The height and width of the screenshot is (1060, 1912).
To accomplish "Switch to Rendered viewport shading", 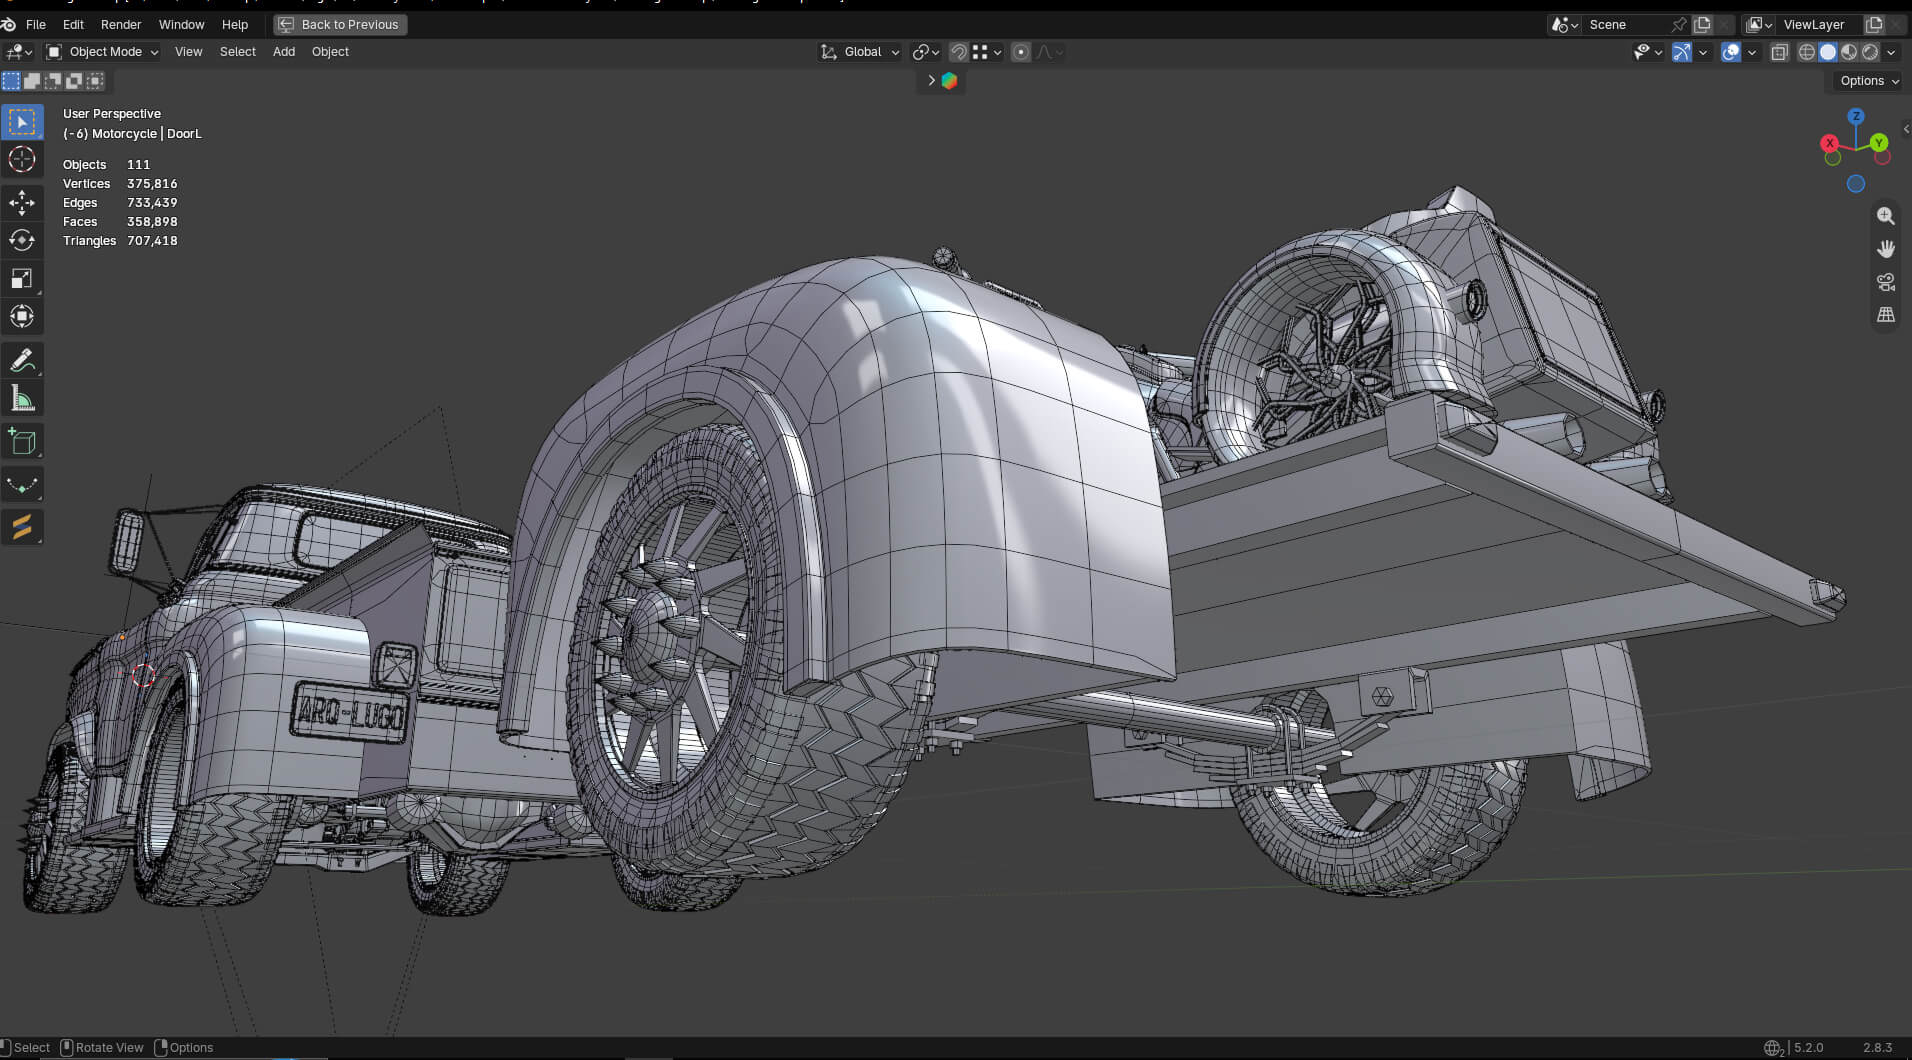I will [x=1869, y=53].
